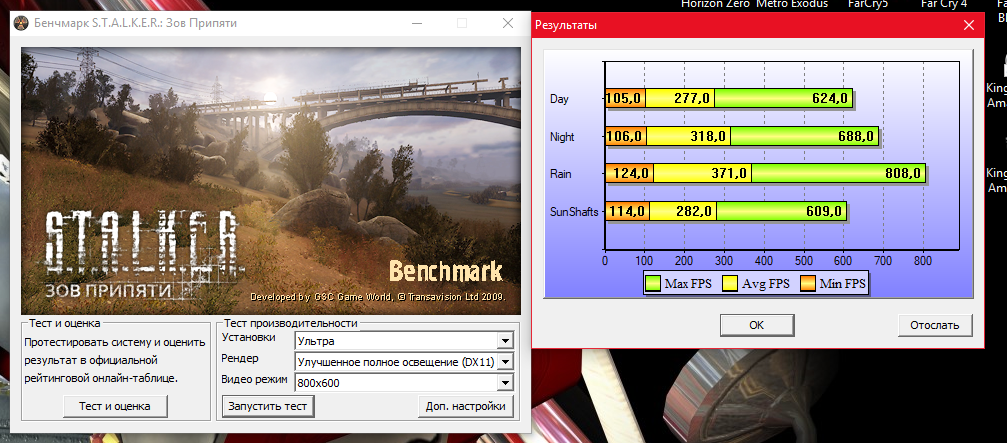
Task: Click the Тест и оценка group heading label
Action: point(66,323)
